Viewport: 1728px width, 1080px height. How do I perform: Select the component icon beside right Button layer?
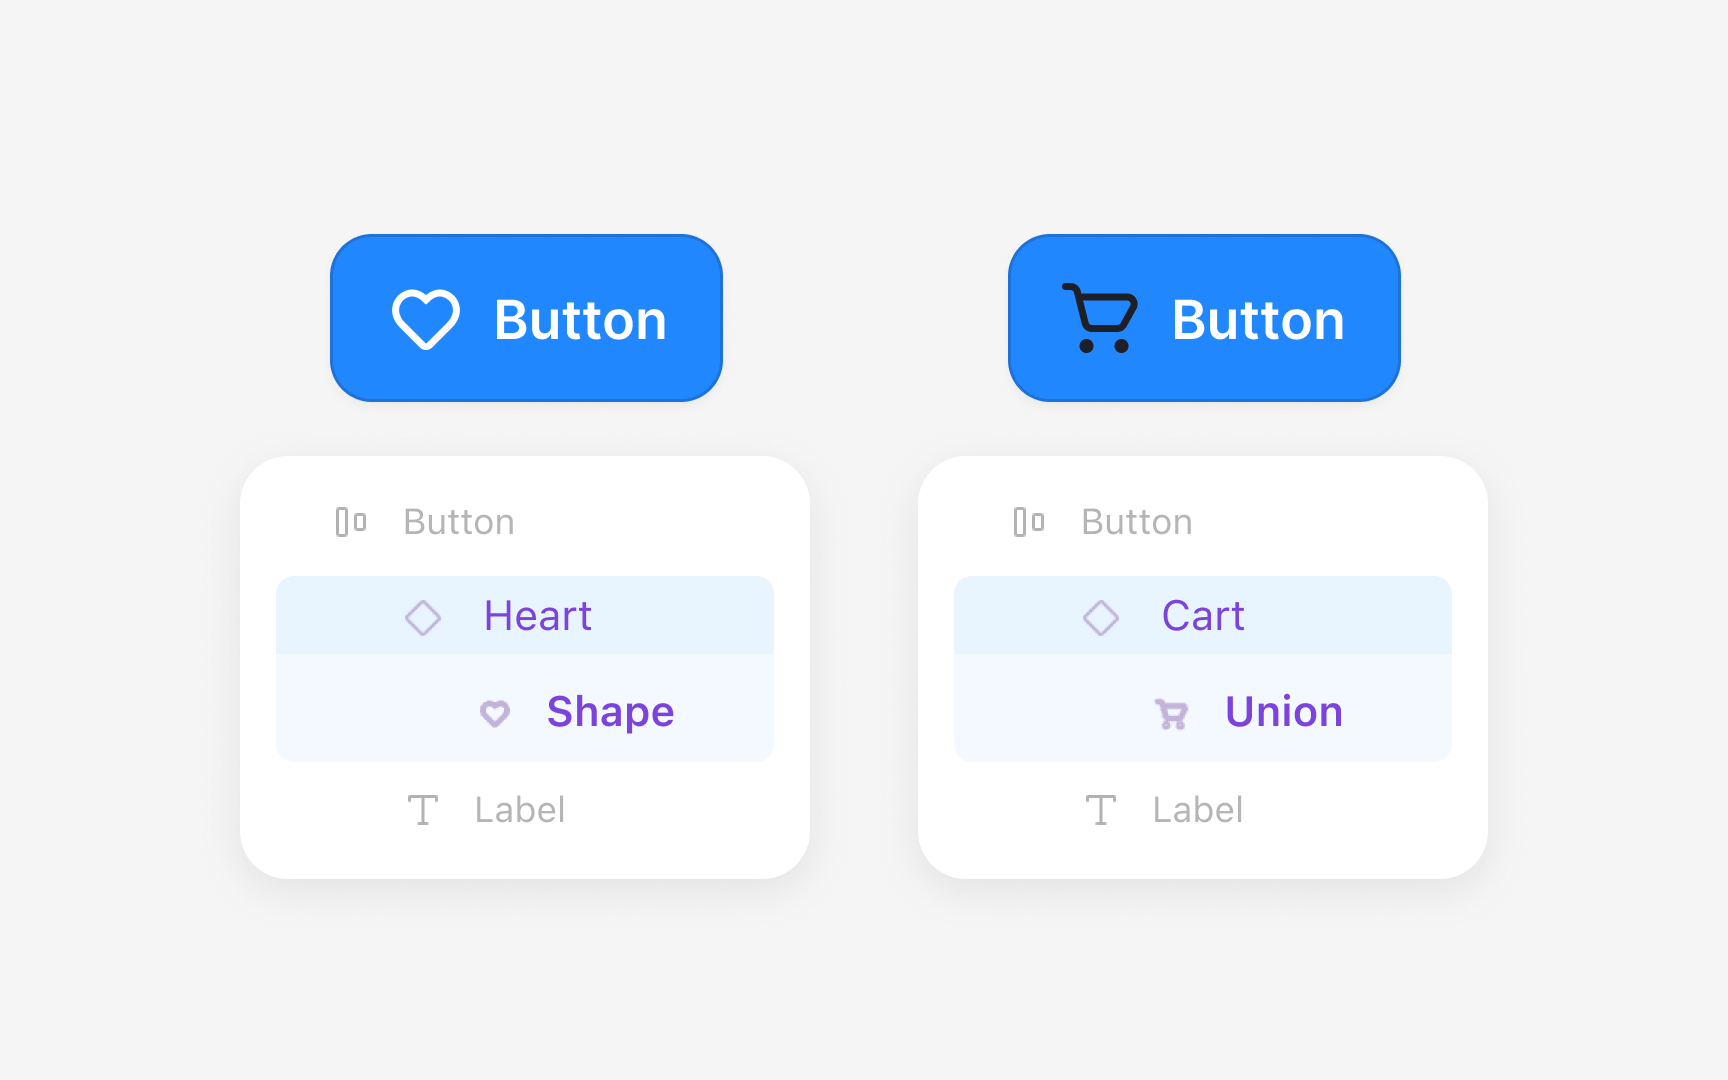[1029, 521]
